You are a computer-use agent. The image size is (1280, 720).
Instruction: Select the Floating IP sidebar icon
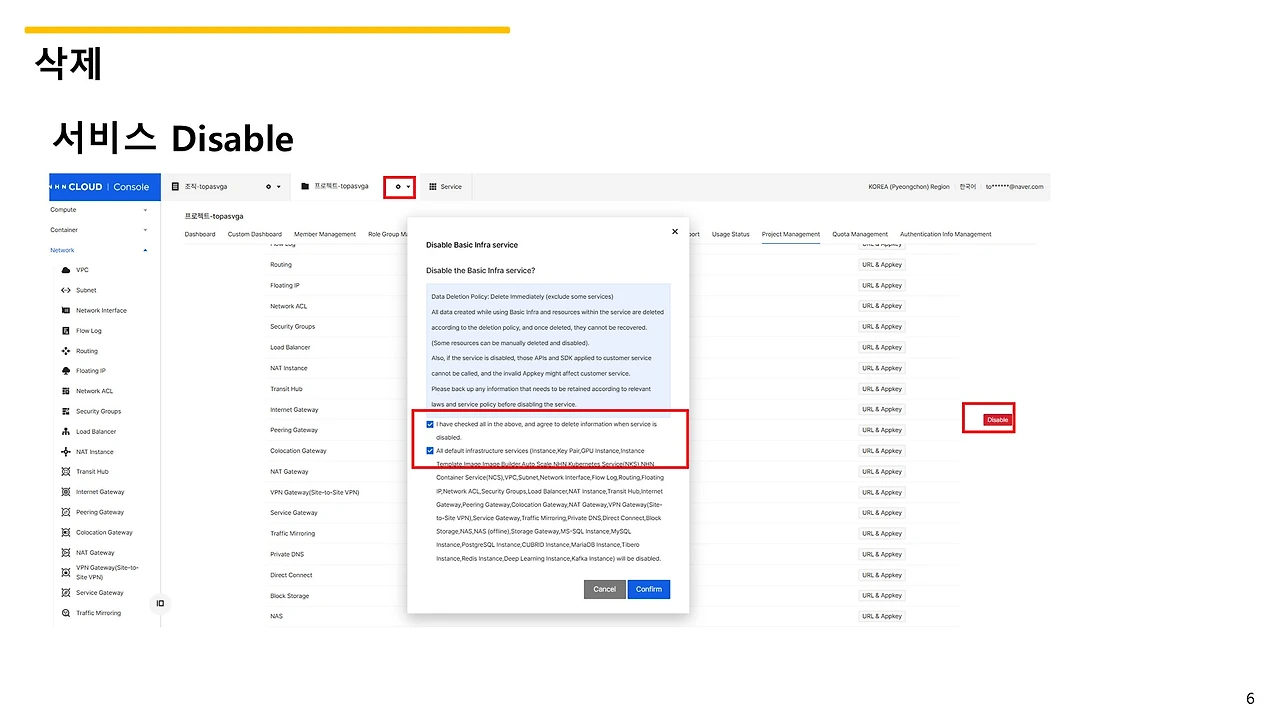pyautogui.click(x=66, y=371)
